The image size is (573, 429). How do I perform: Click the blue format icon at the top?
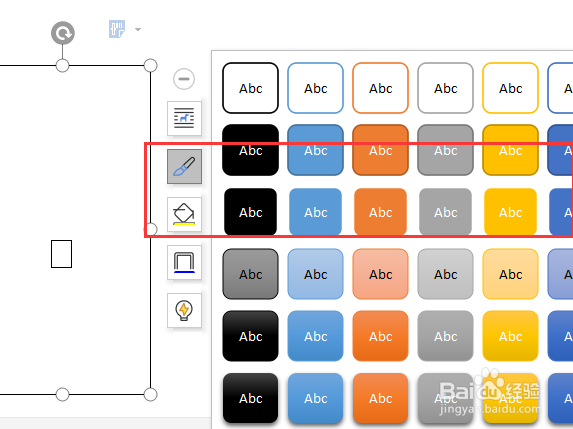pyautogui.click(x=117, y=29)
